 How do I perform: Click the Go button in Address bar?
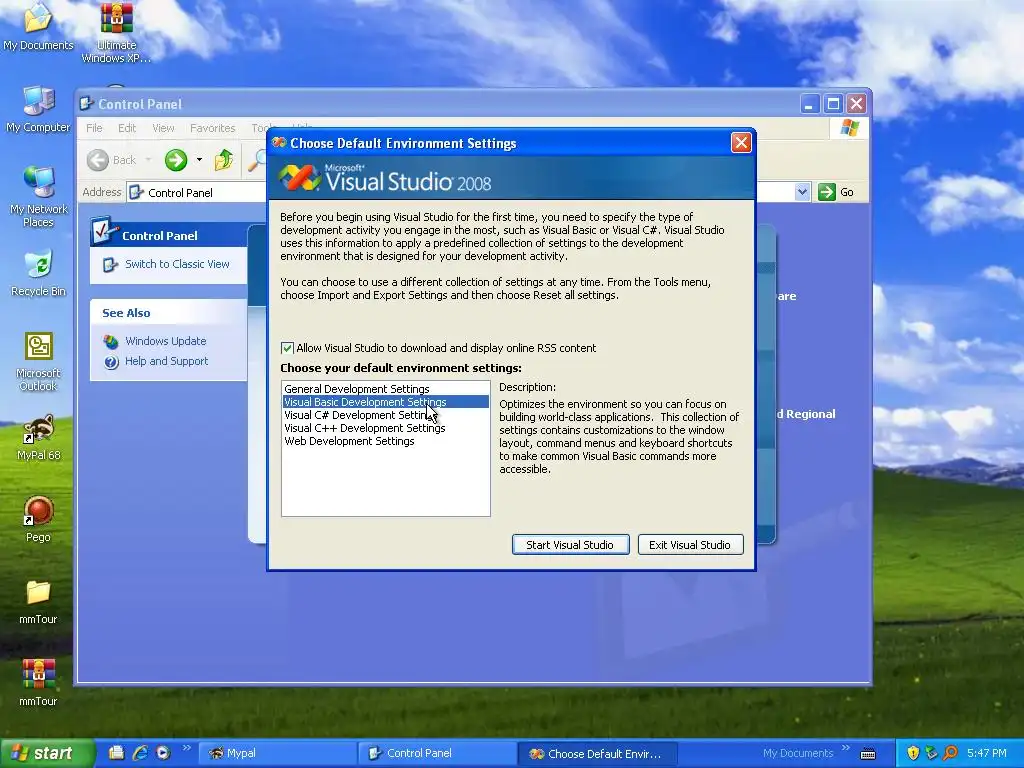837,192
